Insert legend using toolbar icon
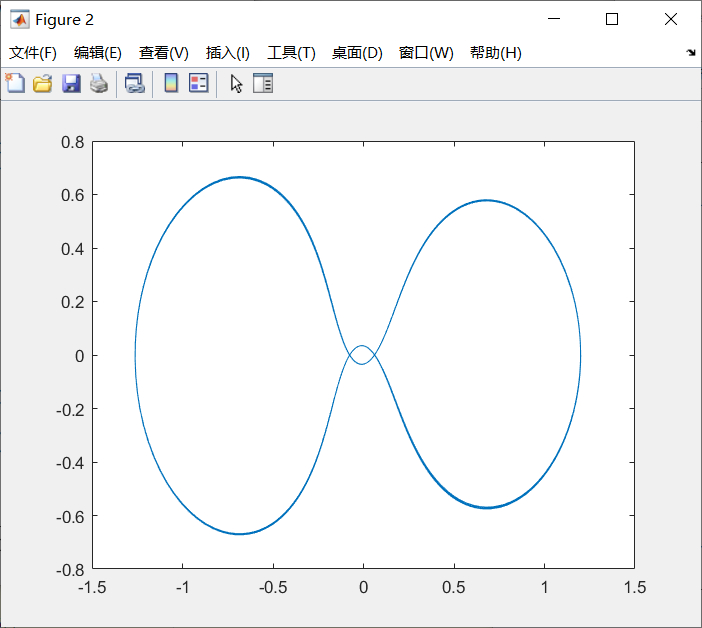This screenshot has width=702, height=628. pyautogui.click(x=199, y=83)
